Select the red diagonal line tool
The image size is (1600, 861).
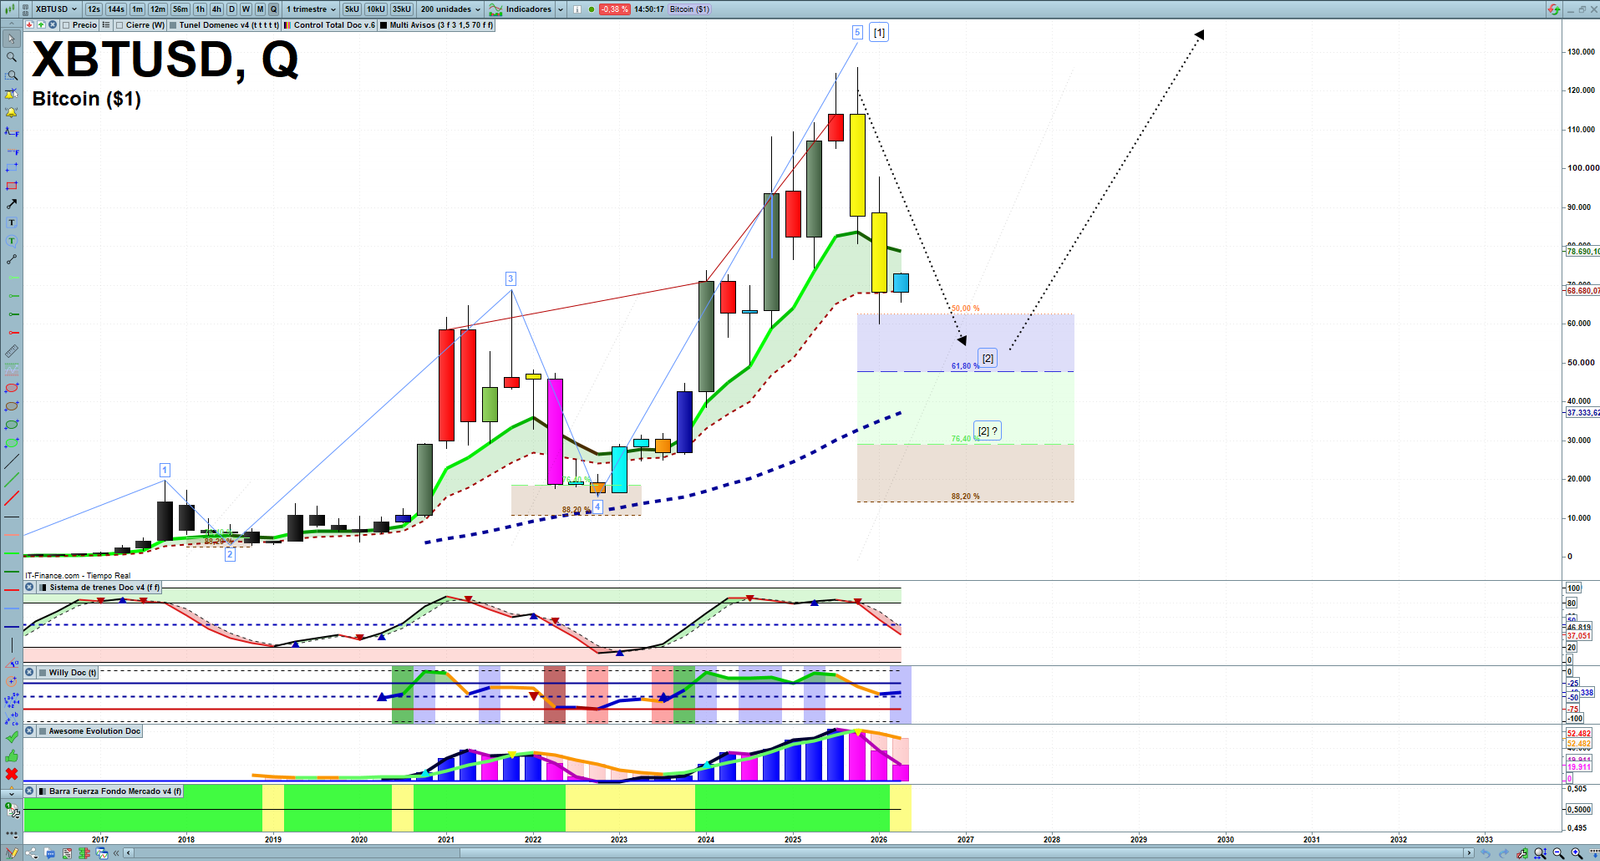point(11,498)
